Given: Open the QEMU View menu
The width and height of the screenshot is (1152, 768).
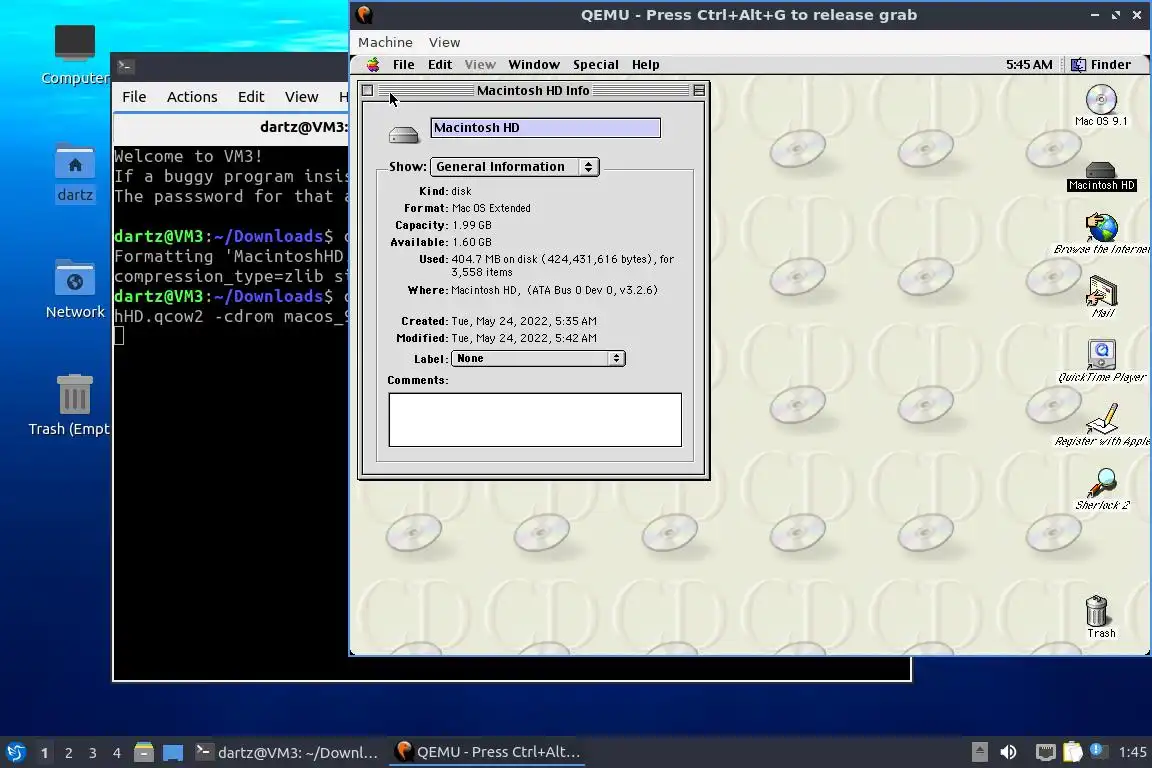Looking at the screenshot, I should pyautogui.click(x=444, y=43).
